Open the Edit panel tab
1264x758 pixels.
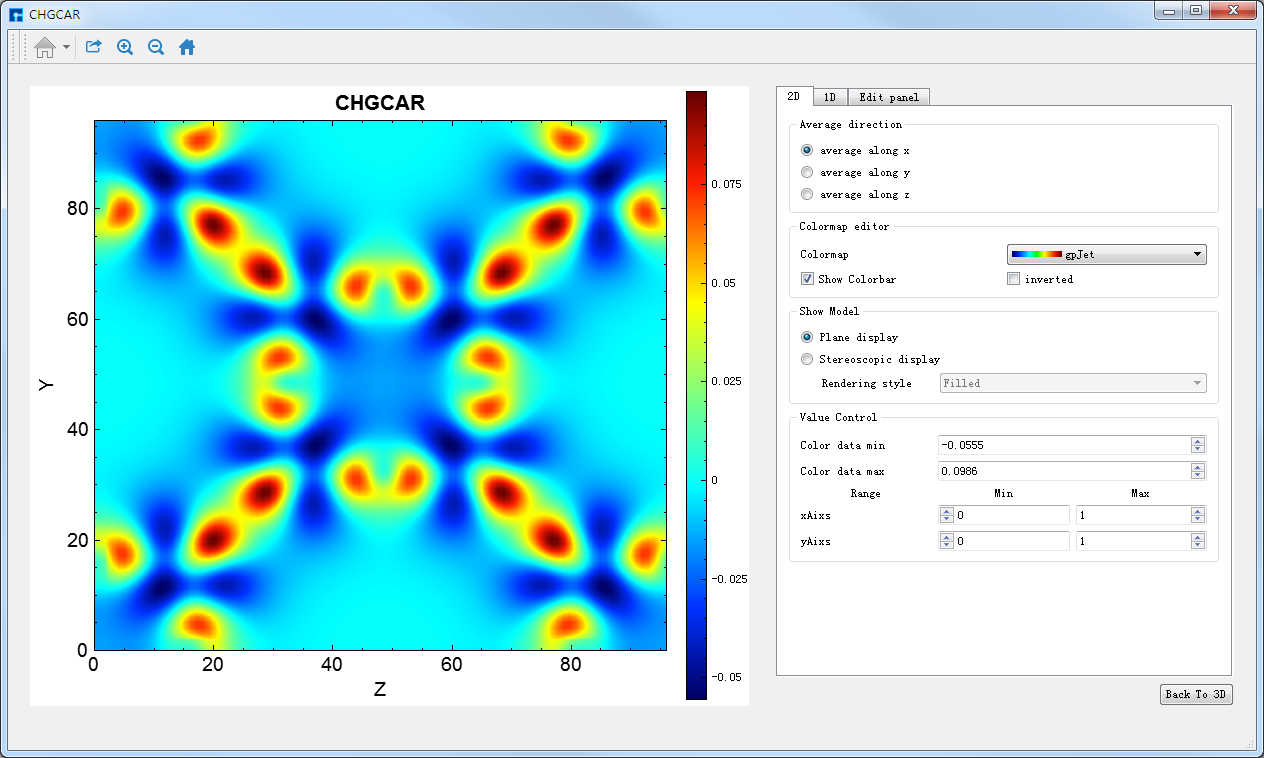pos(889,97)
